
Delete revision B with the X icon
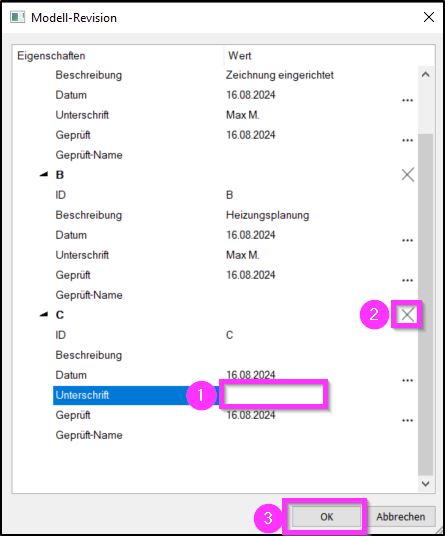408,175
